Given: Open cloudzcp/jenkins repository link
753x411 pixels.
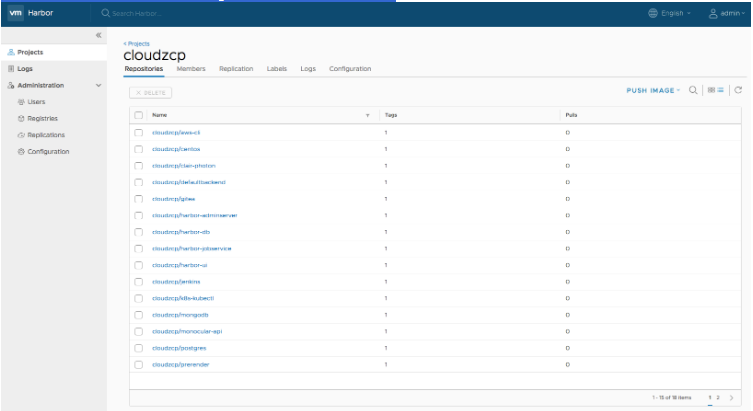Looking at the screenshot, I should point(176,282).
